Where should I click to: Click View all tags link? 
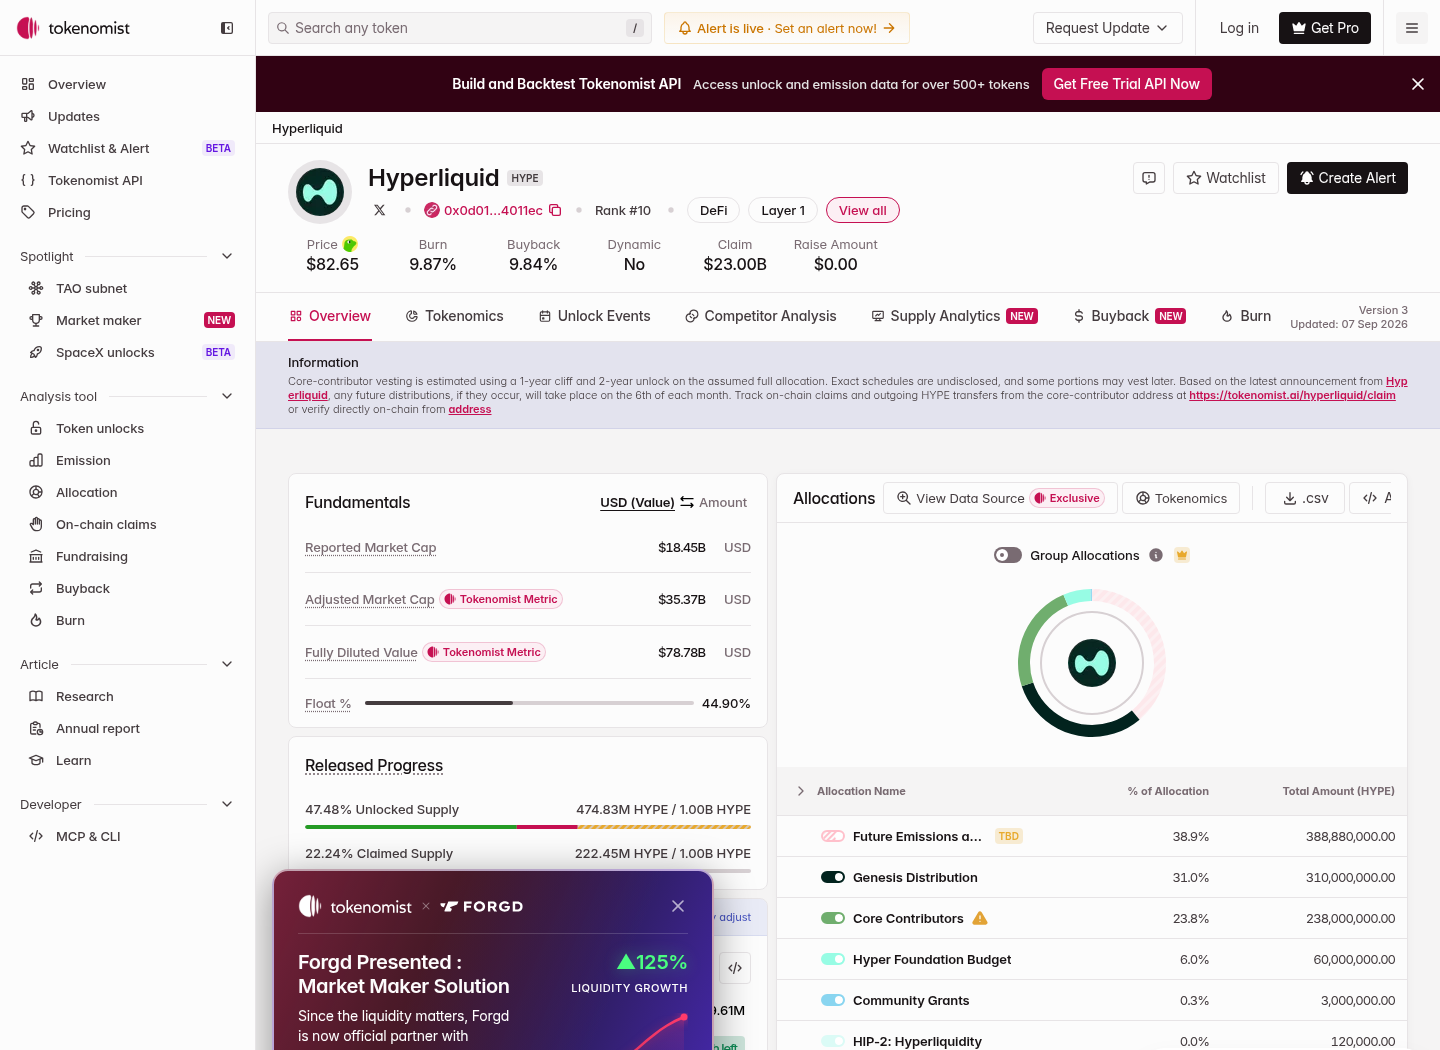pos(863,210)
